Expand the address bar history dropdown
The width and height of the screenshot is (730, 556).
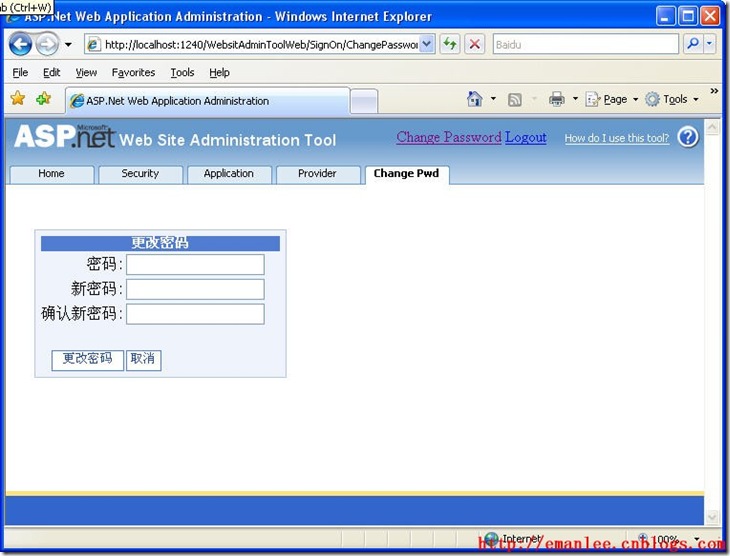[426, 45]
